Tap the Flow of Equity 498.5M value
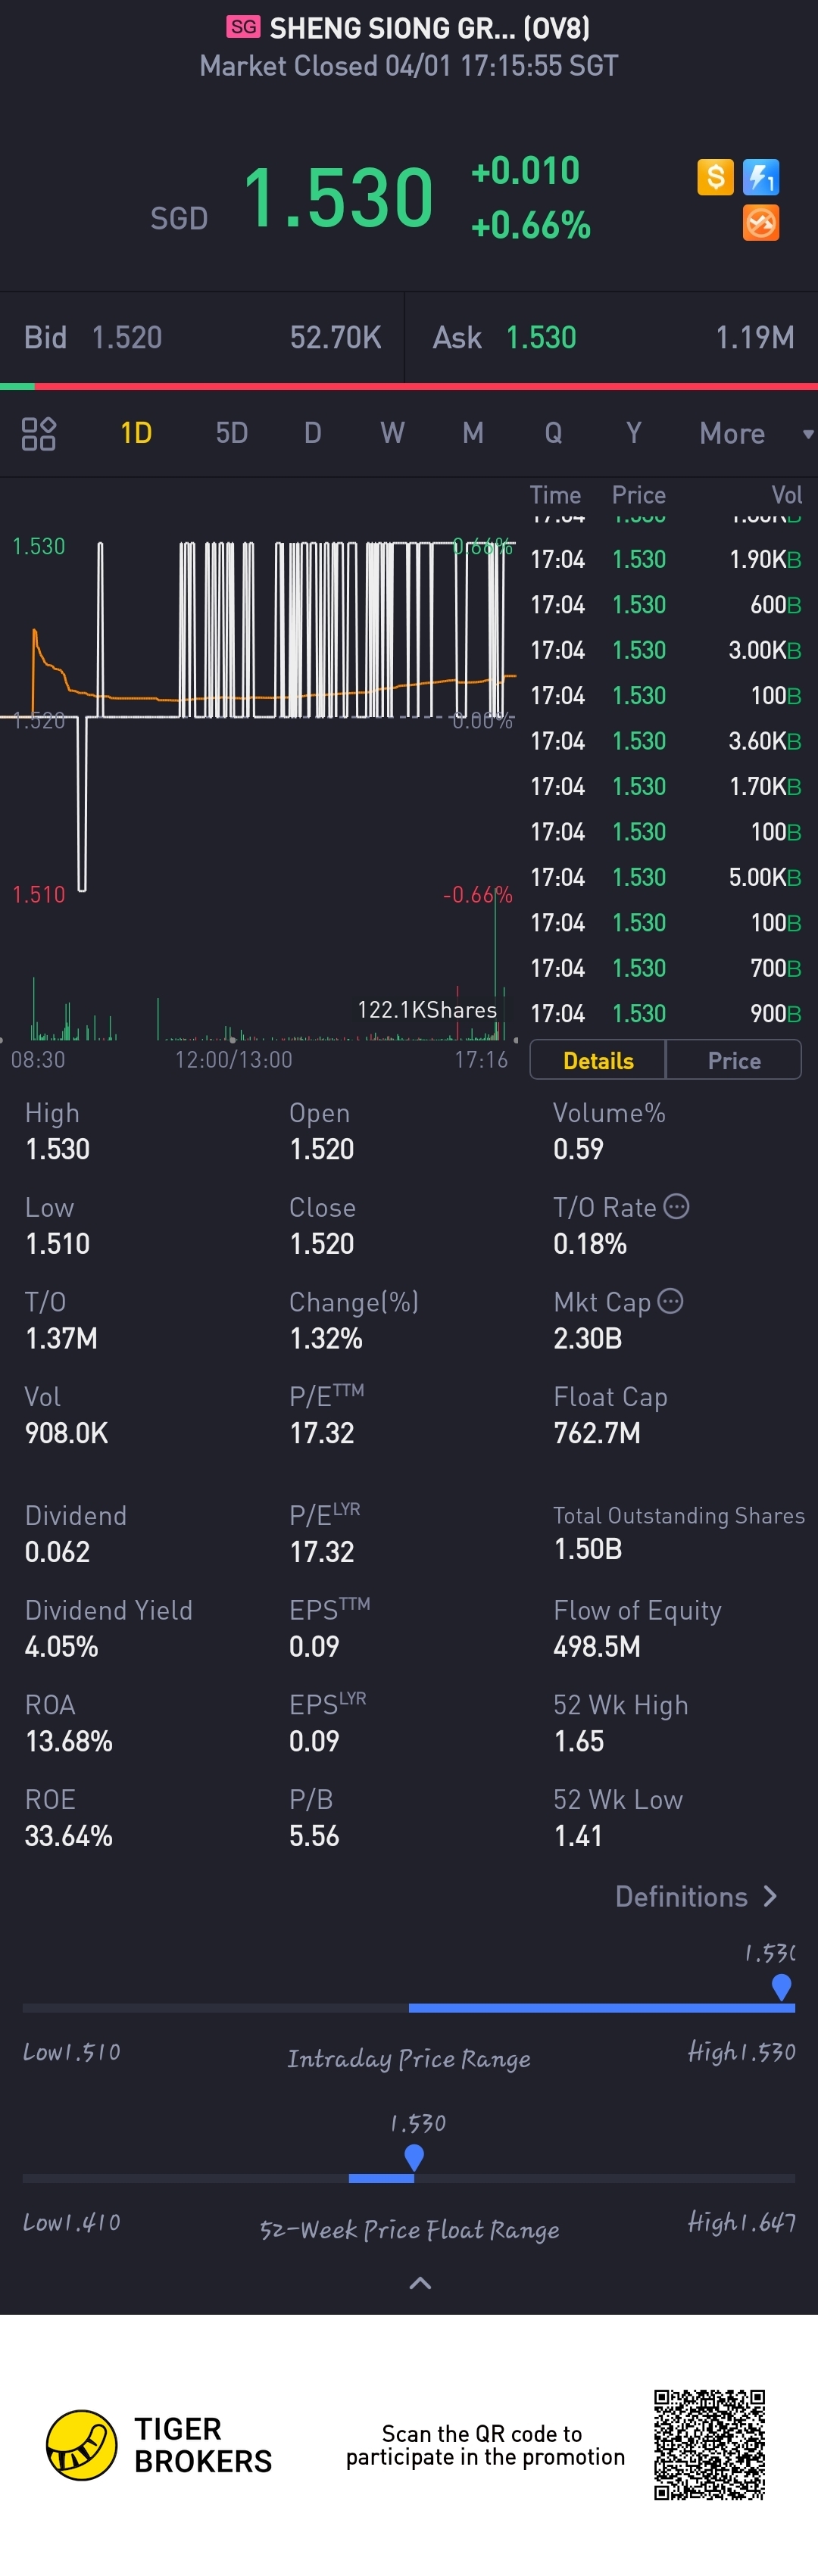The image size is (818, 2576). (596, 1646)
